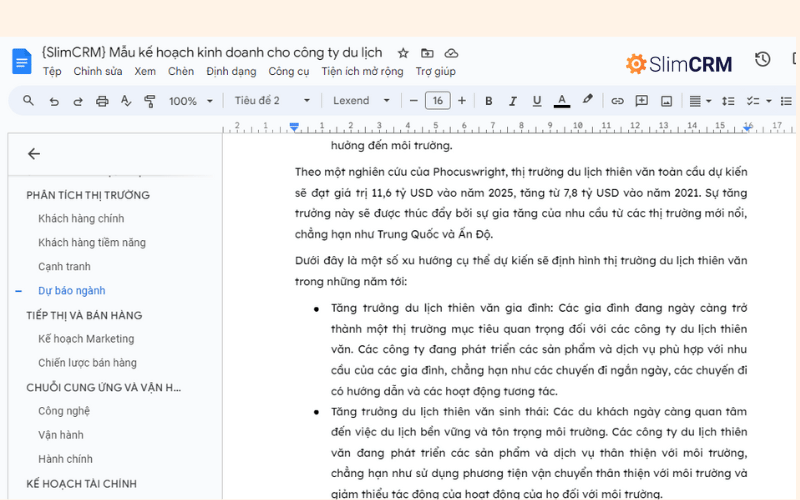Open version history clock icon
The height and width of the screenshot is (500, 800).
tap(762, 59)
